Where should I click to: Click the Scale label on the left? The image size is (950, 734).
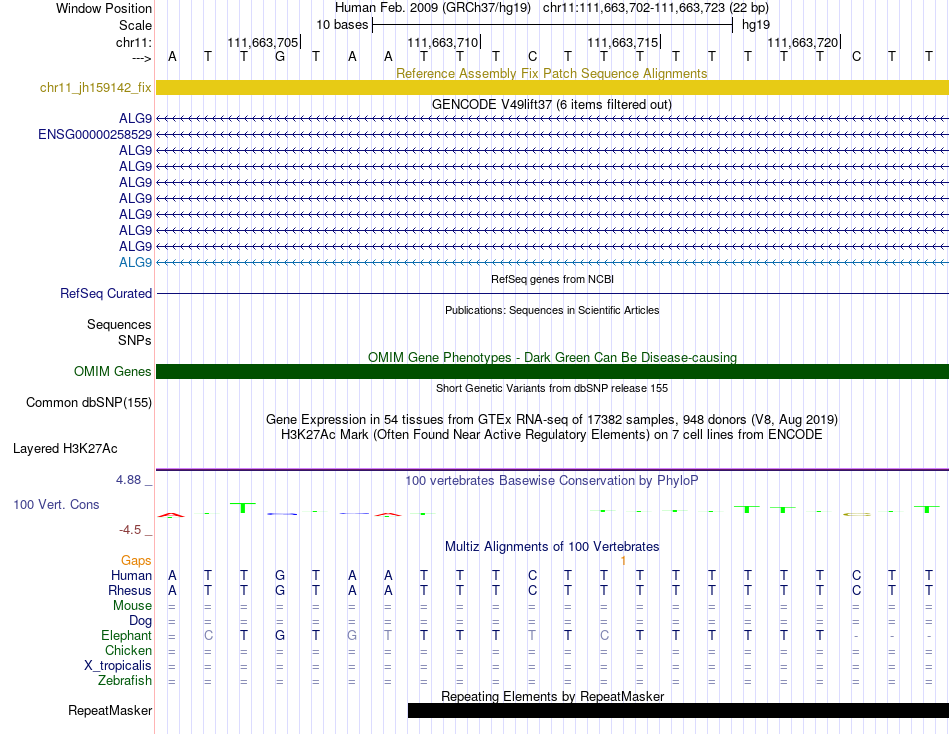click(x=135, y=25)
